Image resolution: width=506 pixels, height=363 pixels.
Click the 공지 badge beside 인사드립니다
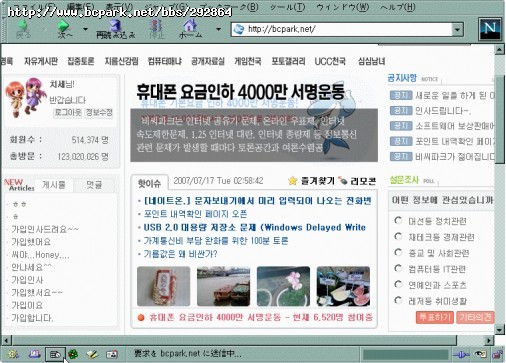click(x=401, y=110)
